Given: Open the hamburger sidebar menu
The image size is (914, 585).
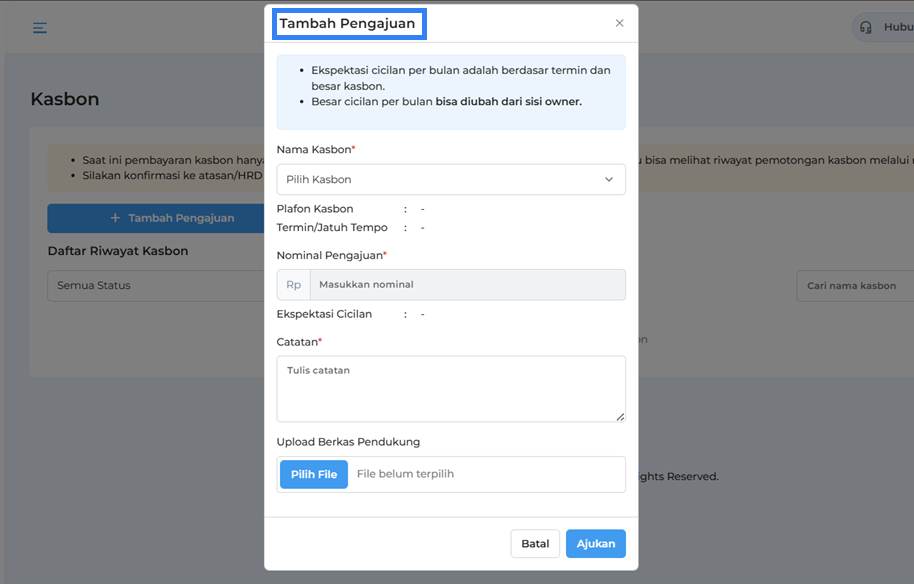Looking at the screenshot, I should click(x=40, y=28).
